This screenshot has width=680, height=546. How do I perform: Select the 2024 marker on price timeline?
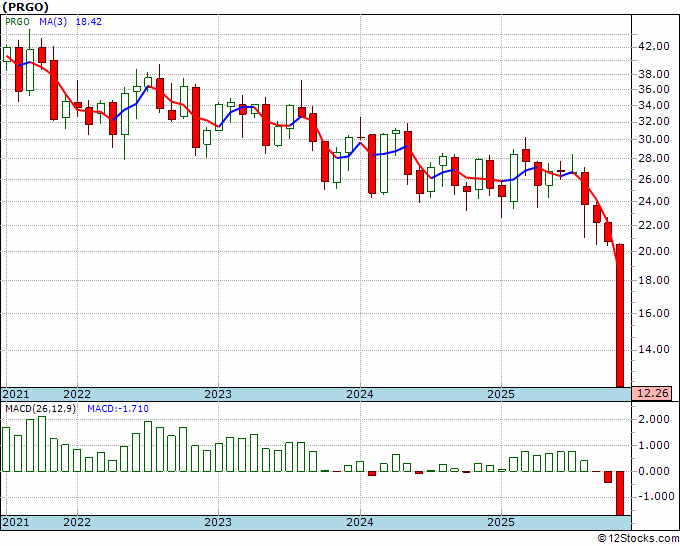pyautogui.click(x=360, y=394)
